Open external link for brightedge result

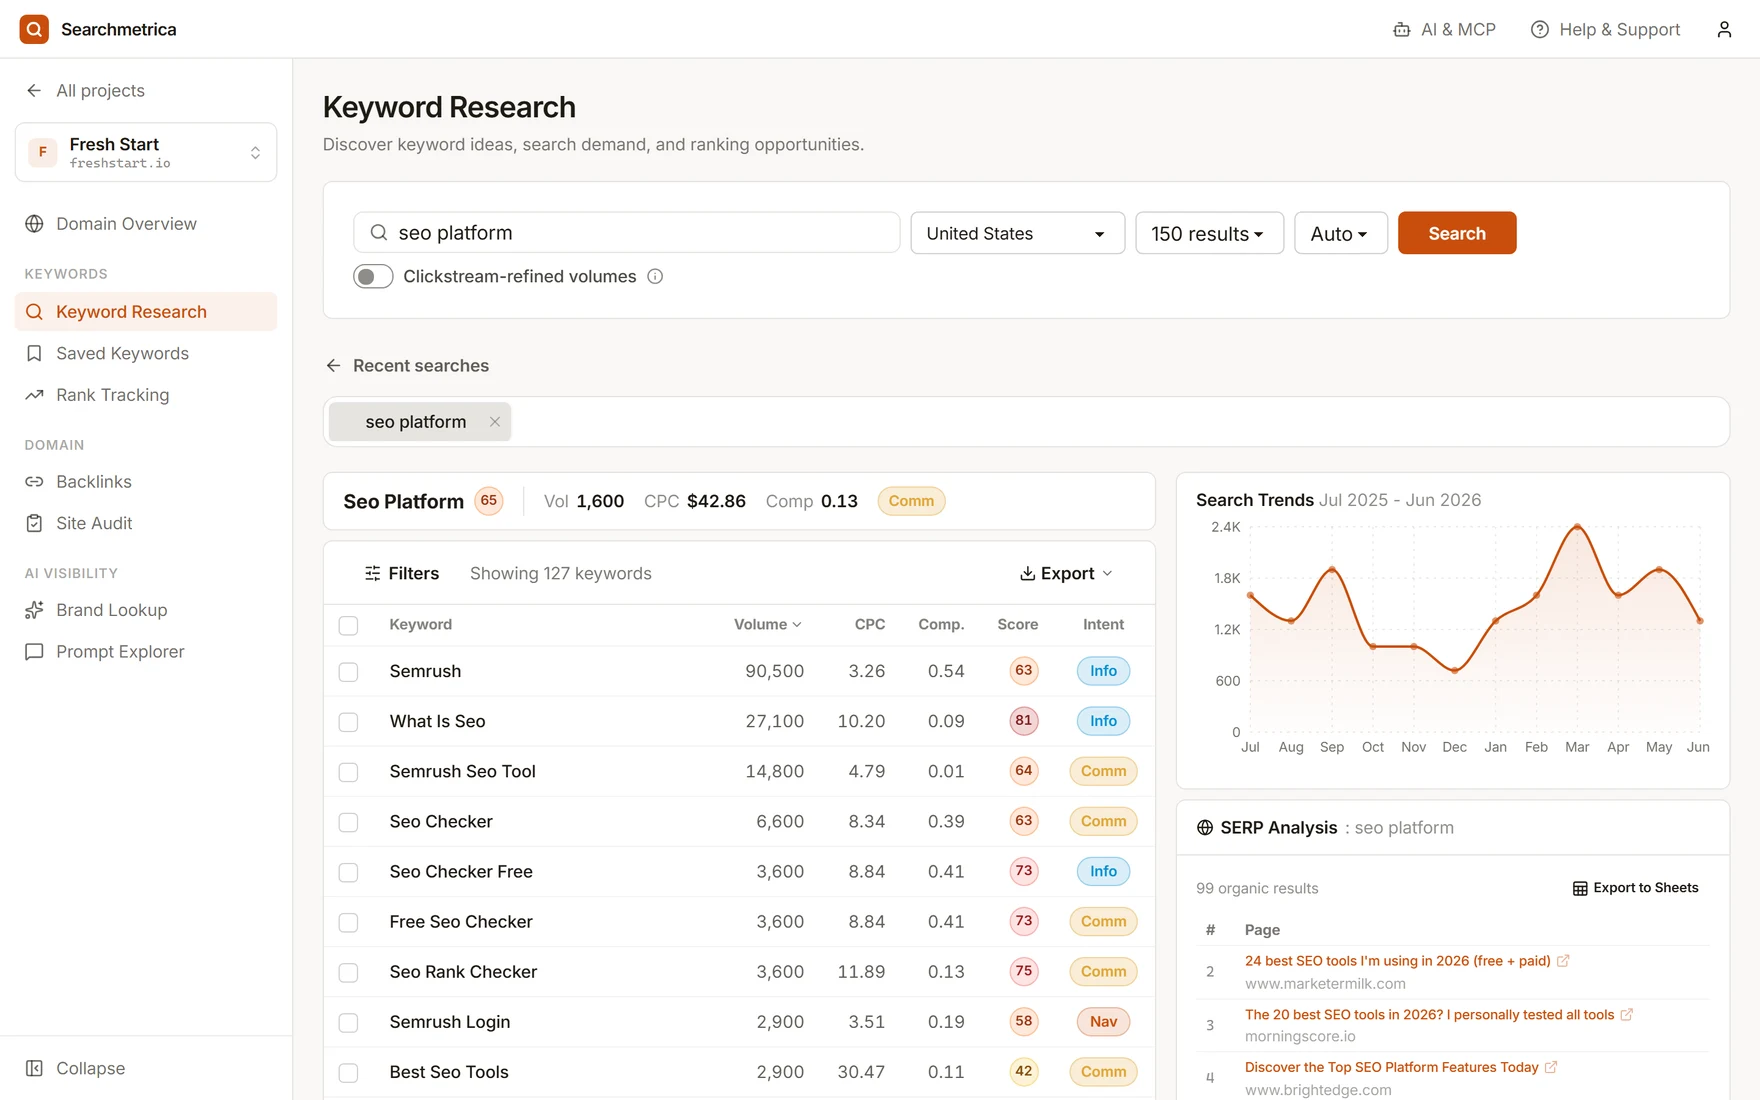tap(1551, 1068)
